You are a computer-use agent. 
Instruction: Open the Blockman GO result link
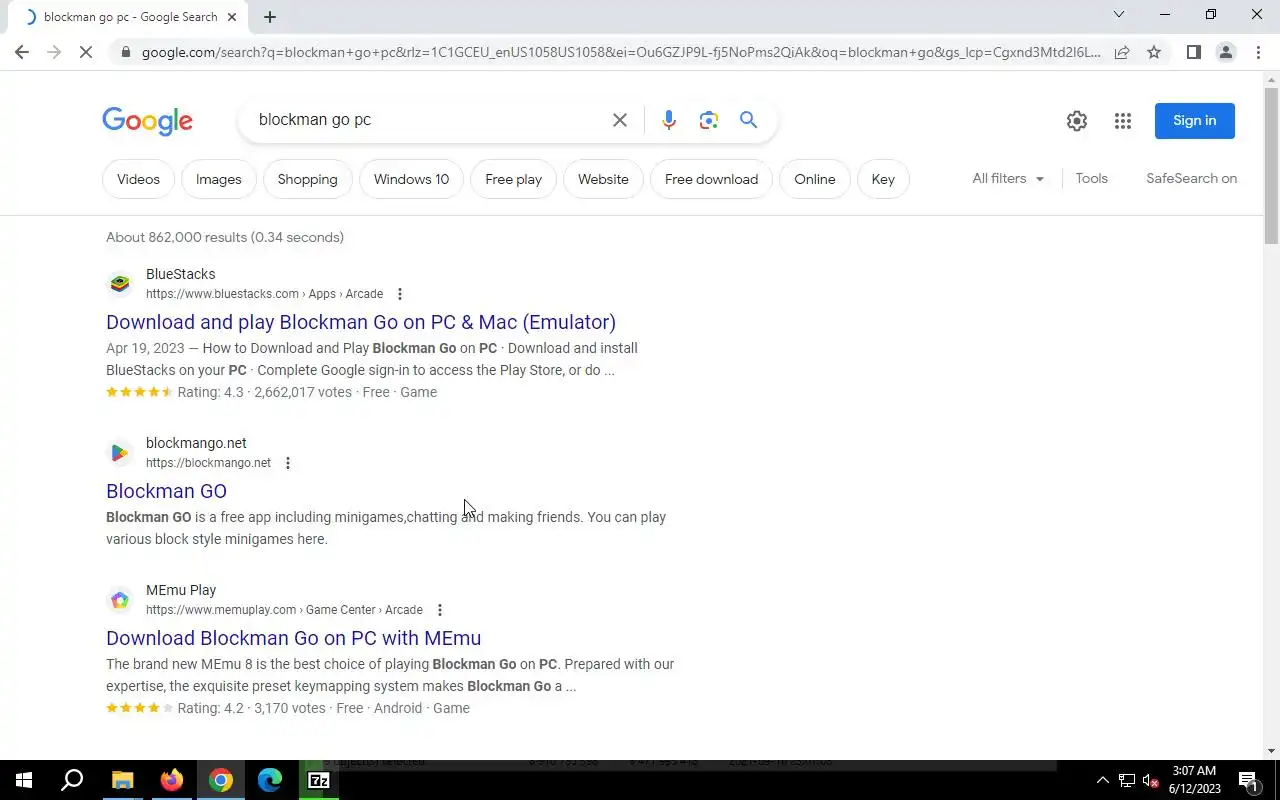tap(166, 491)
